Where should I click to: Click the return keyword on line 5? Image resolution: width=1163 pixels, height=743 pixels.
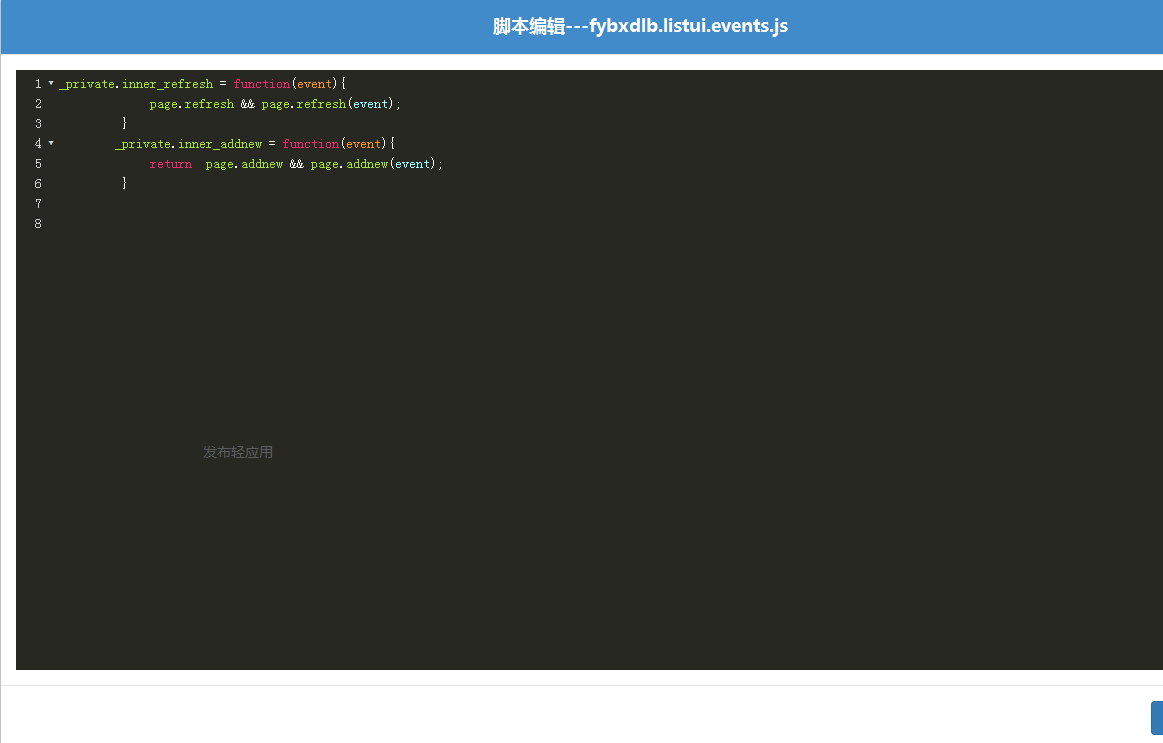[170, 164]
